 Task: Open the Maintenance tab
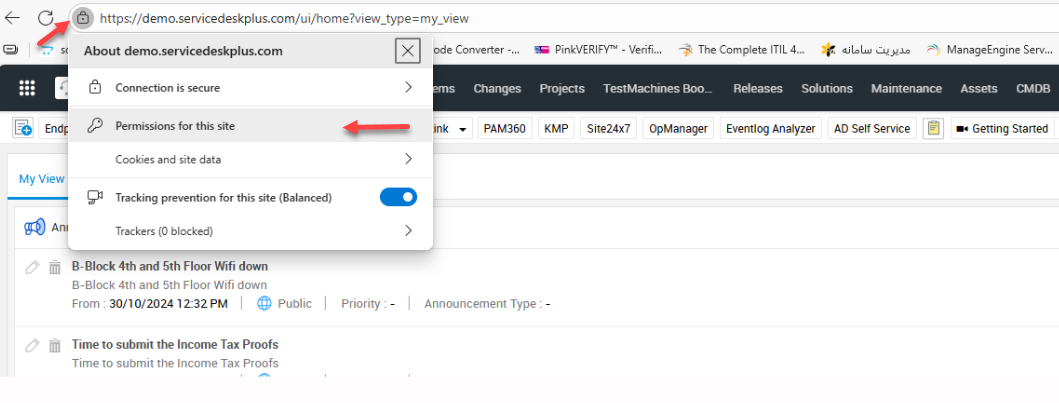pyautogui.click(x=906, y=88)
